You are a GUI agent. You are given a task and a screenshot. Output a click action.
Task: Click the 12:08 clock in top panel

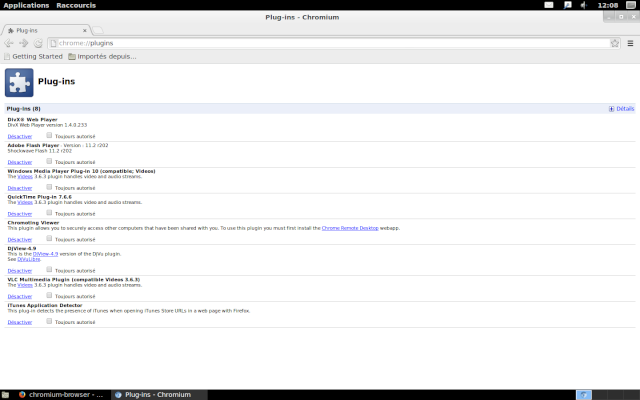coord(608,5)
